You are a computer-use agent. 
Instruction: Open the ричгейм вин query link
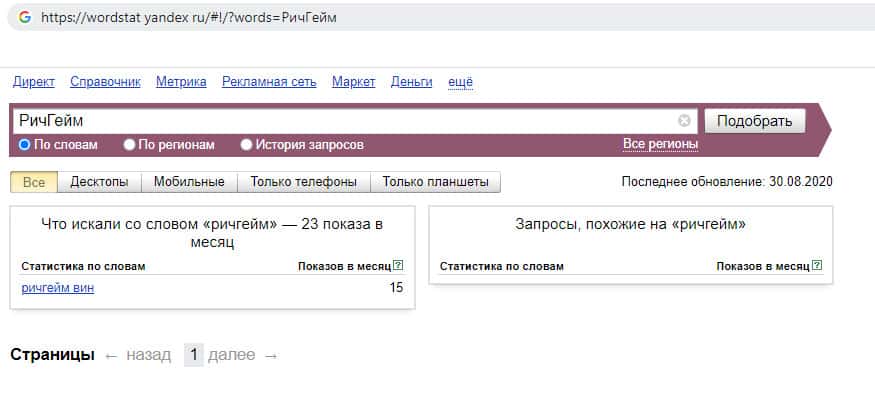pyautogui.click(x=57, y=288)
